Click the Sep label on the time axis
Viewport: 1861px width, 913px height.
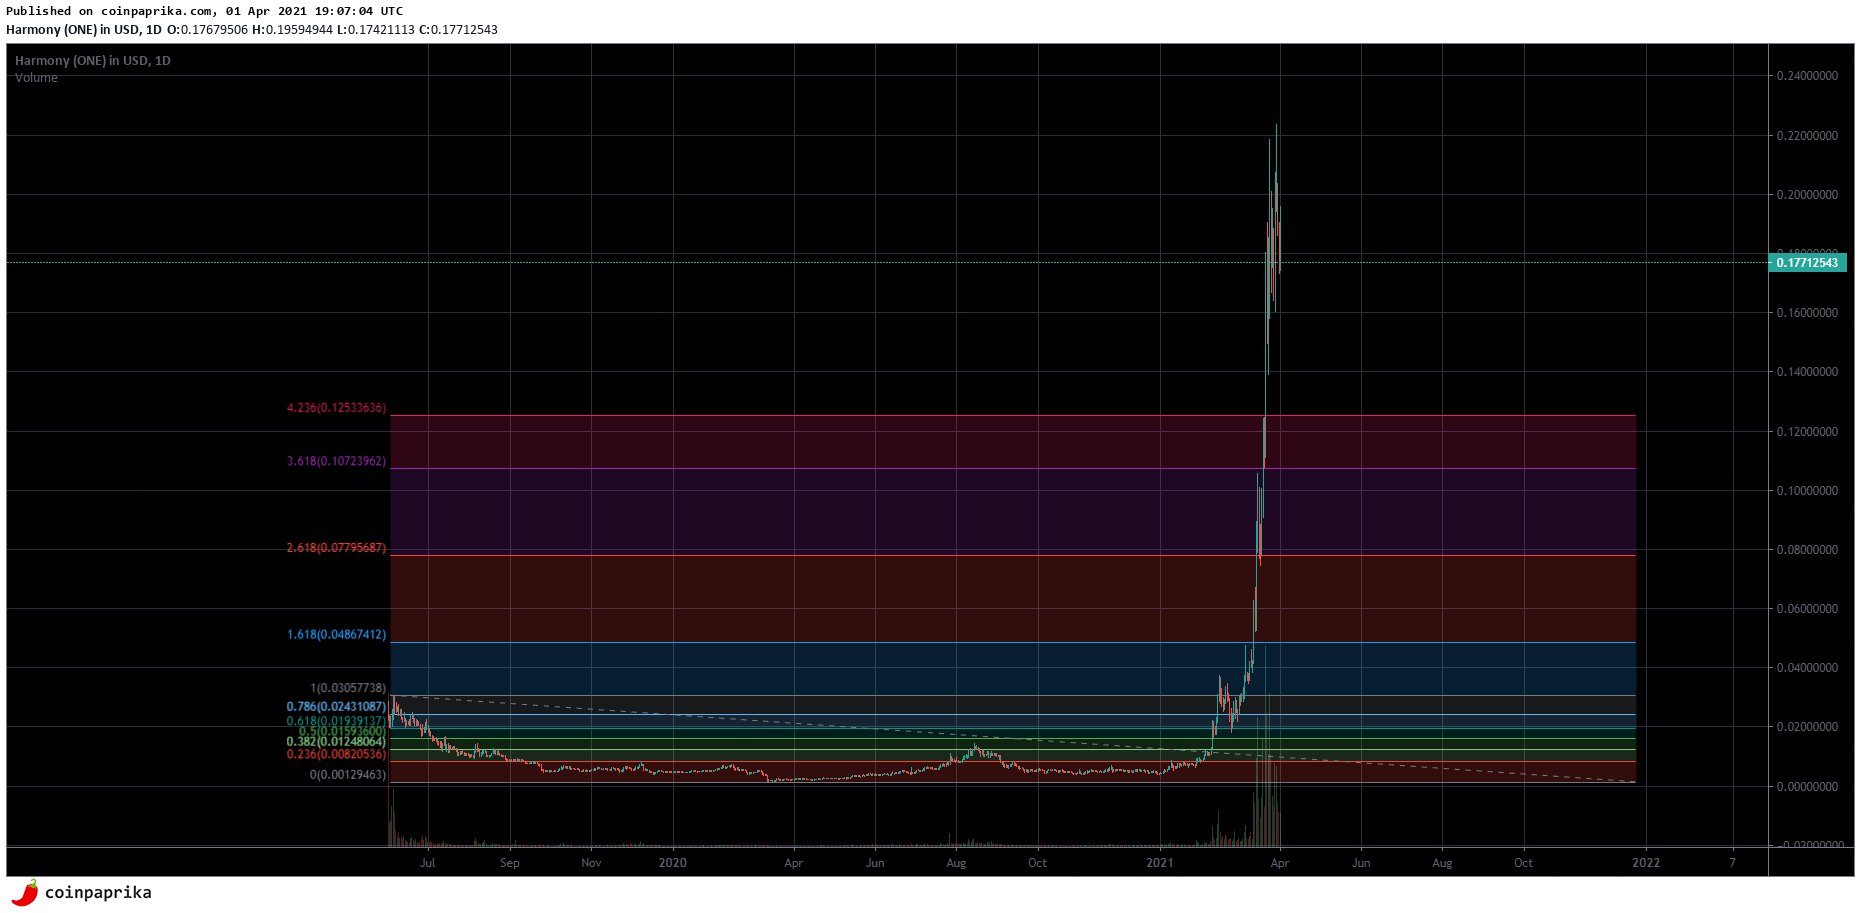(510, 863)
